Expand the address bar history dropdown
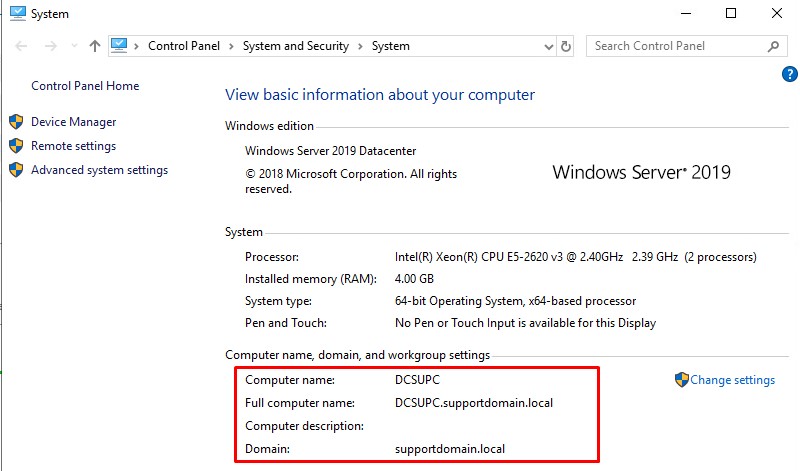This screenshot has width=800, height=471. 548,47
